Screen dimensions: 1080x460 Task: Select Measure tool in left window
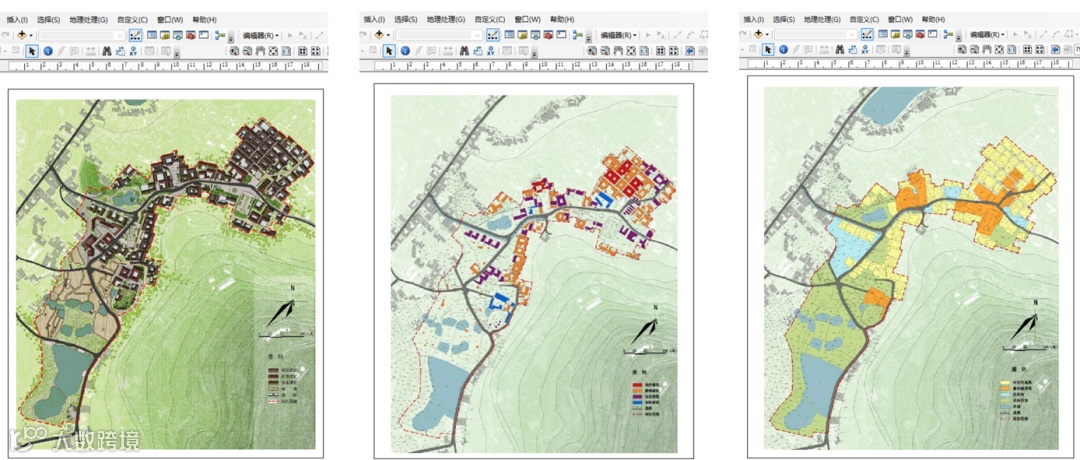91,51
